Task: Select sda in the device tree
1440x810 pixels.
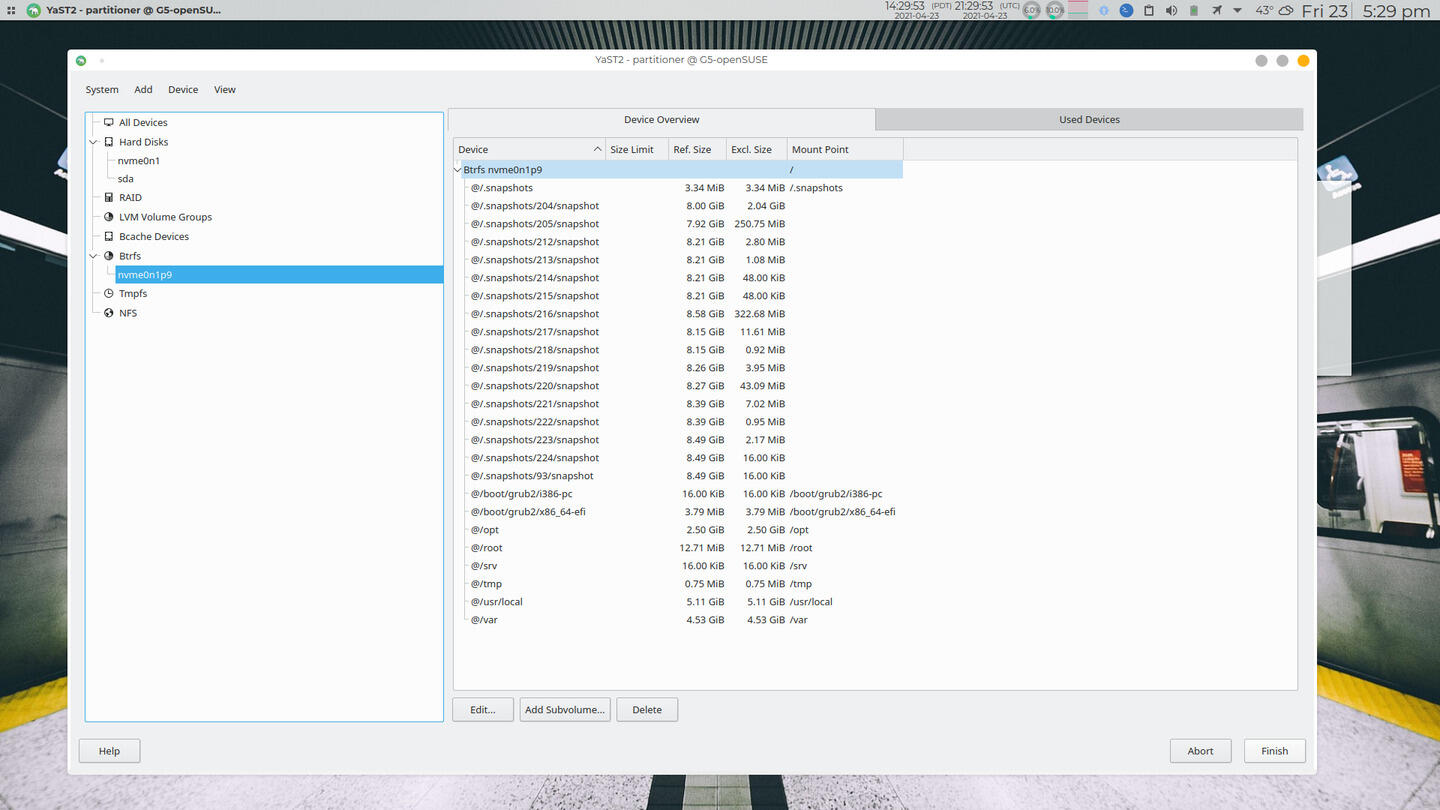Action: coord(125,179)
